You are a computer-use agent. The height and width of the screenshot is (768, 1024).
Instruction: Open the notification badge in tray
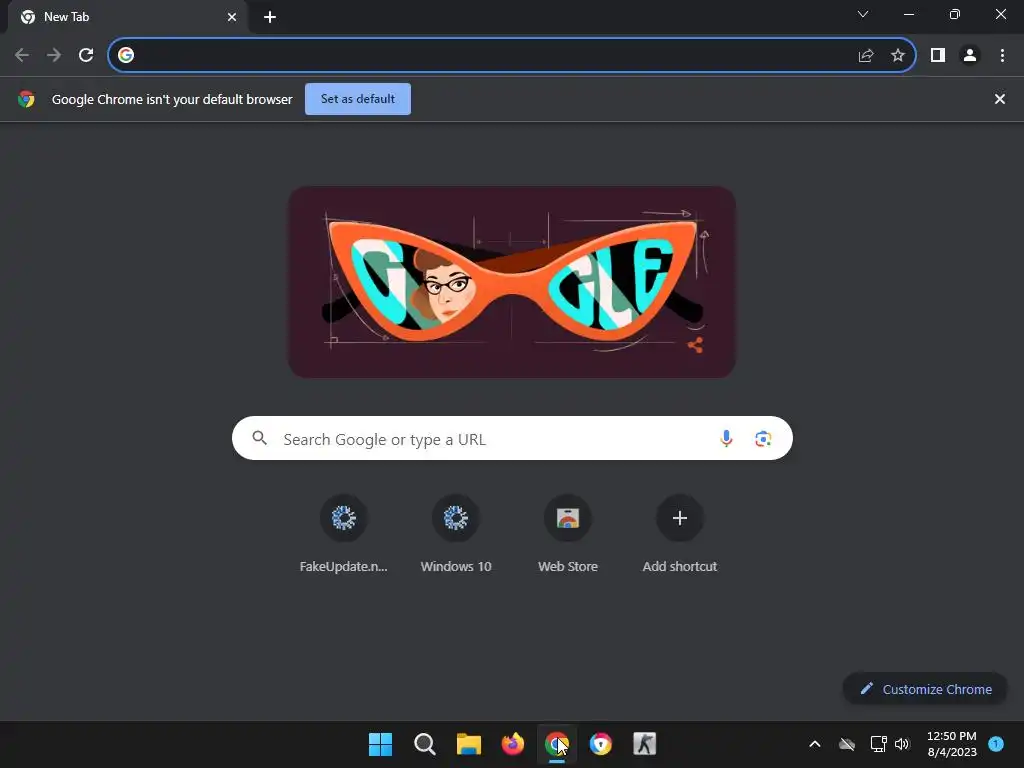coord(996,743)
